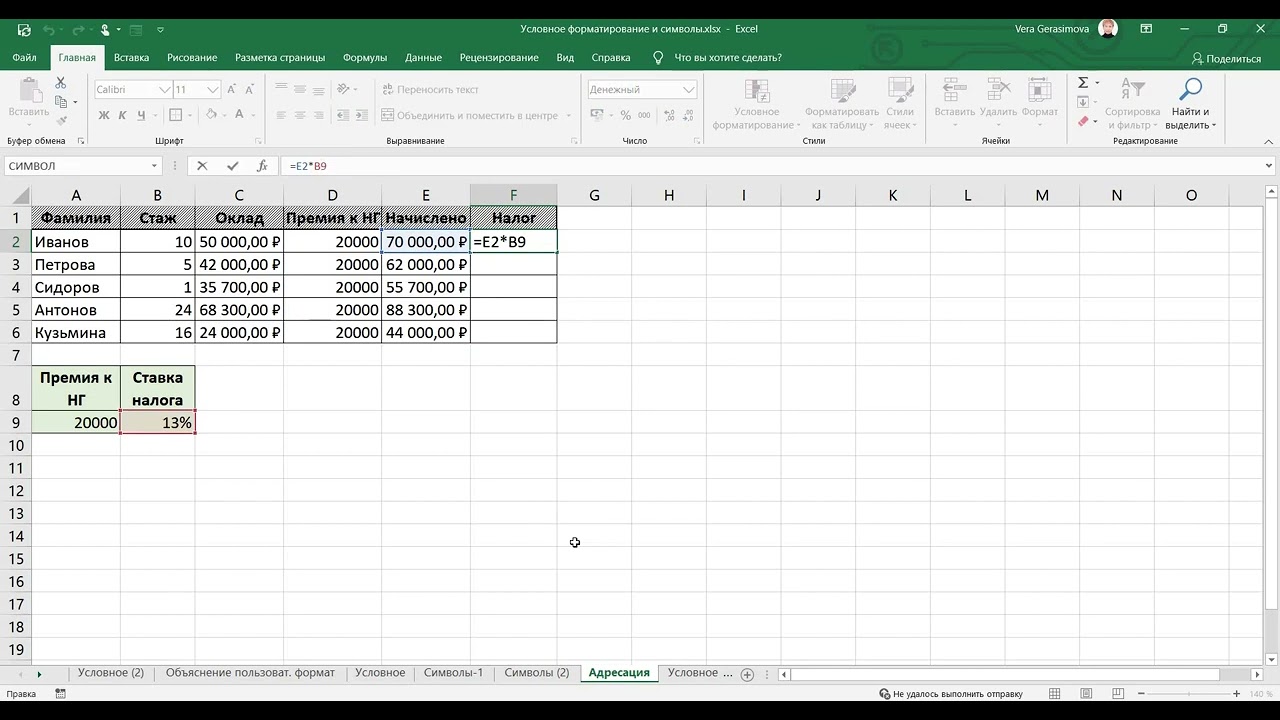1280x720 pixels.
Task: Open the Файл menu tab
Action: pyautogui.click(x=25, y=58)
